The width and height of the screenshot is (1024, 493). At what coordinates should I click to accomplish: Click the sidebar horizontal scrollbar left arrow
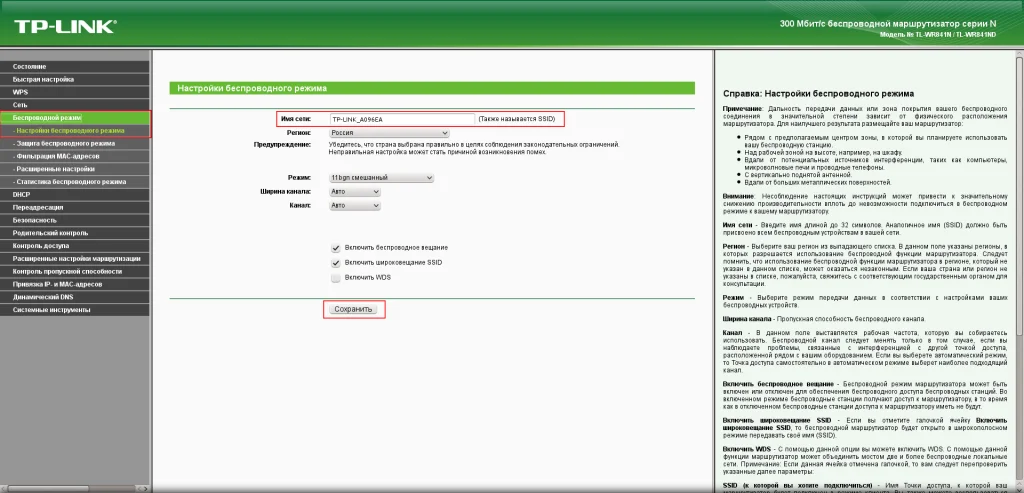[4, 488]
